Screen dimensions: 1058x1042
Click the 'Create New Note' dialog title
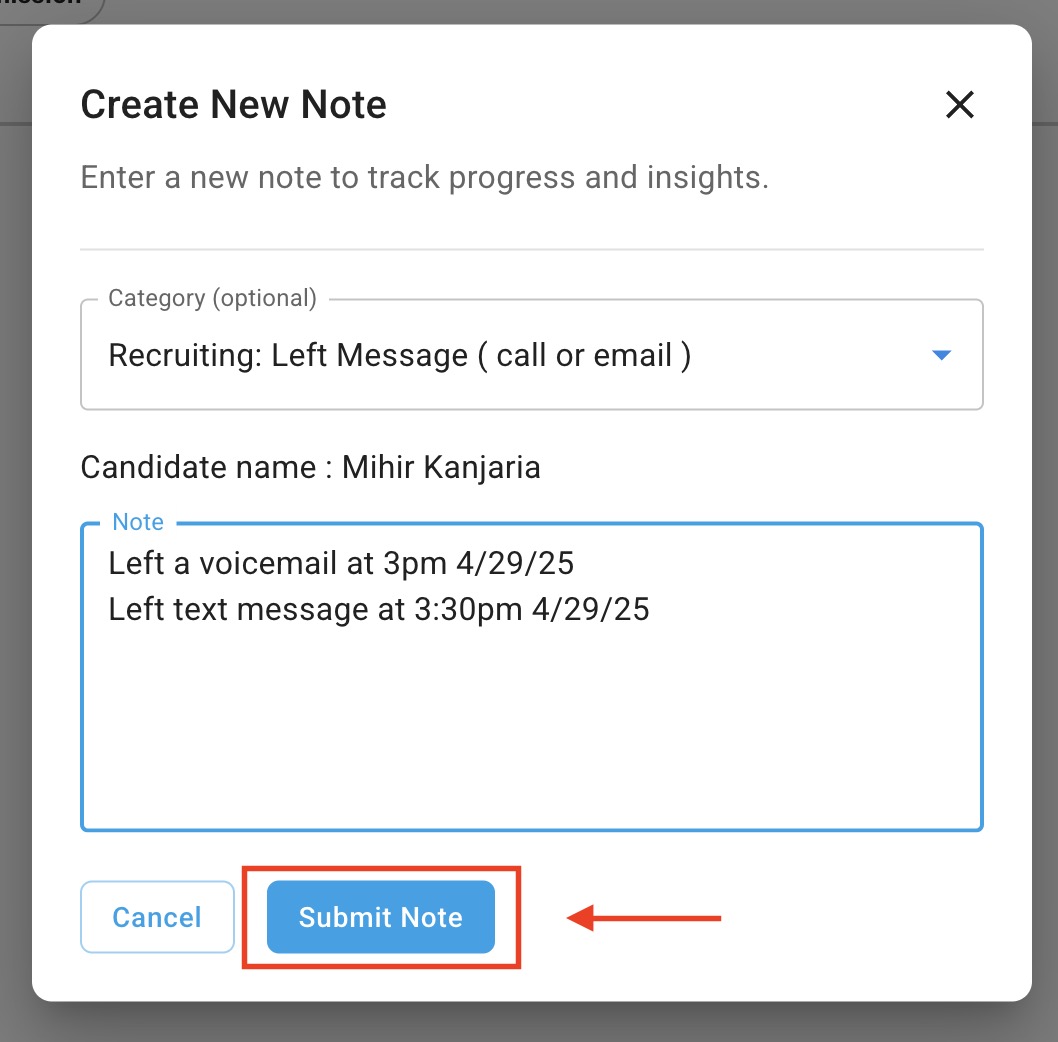pos(233,104)
